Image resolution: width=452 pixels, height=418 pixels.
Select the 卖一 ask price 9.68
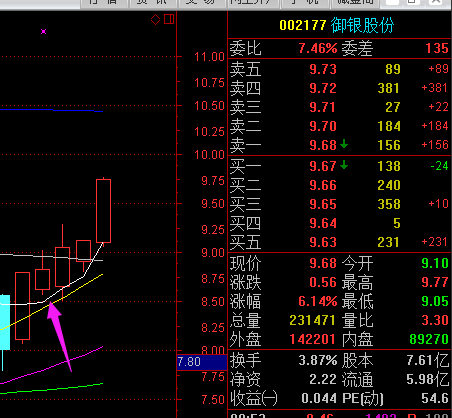(323, 145)
